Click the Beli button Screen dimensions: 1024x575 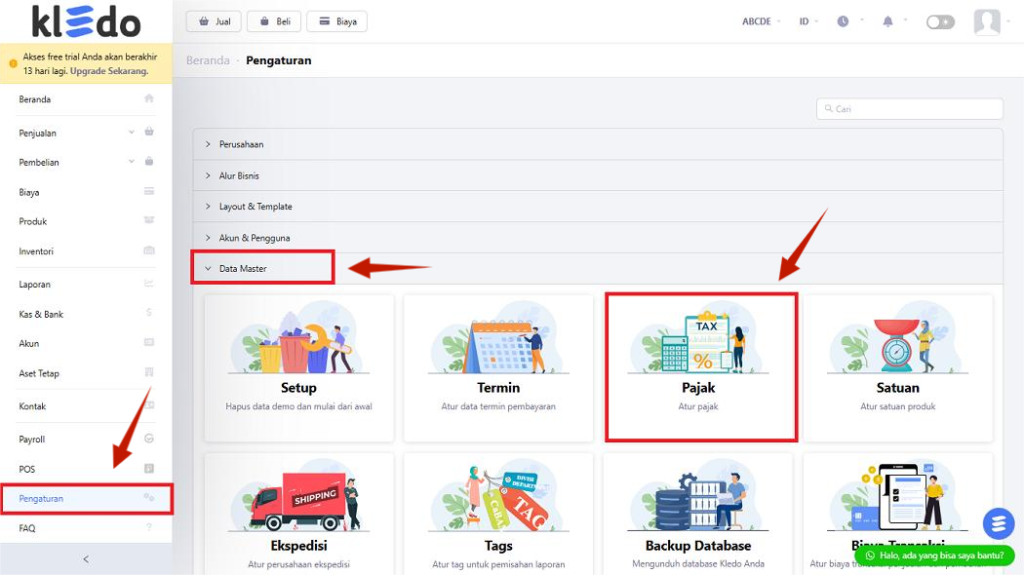(274, 21)
